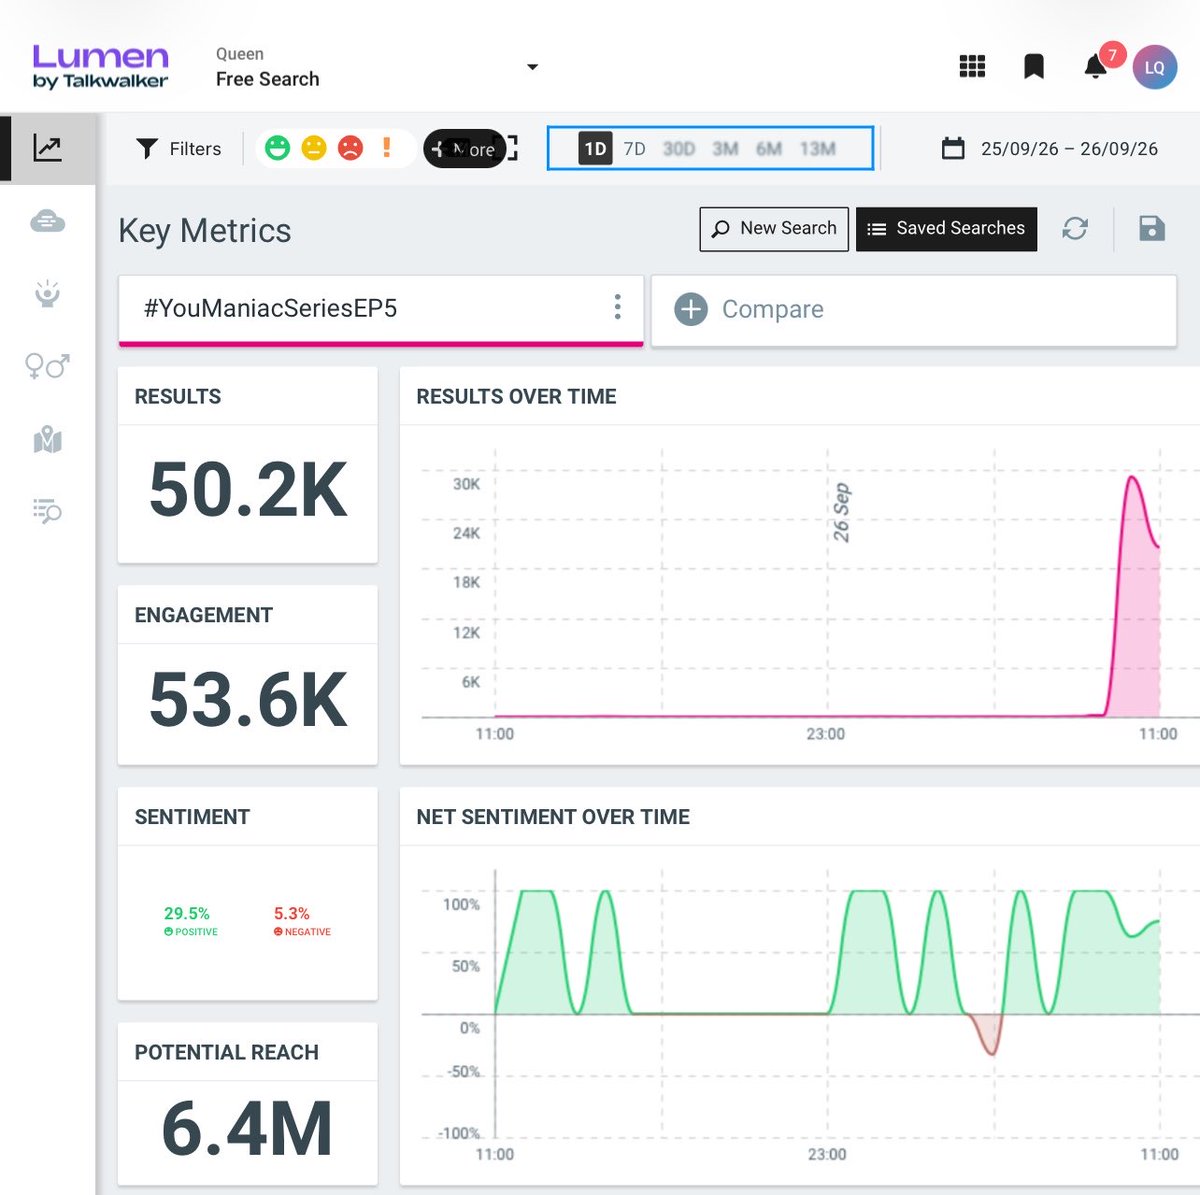Toggle the neutral sentiment yellow face filter

(314, 148)
